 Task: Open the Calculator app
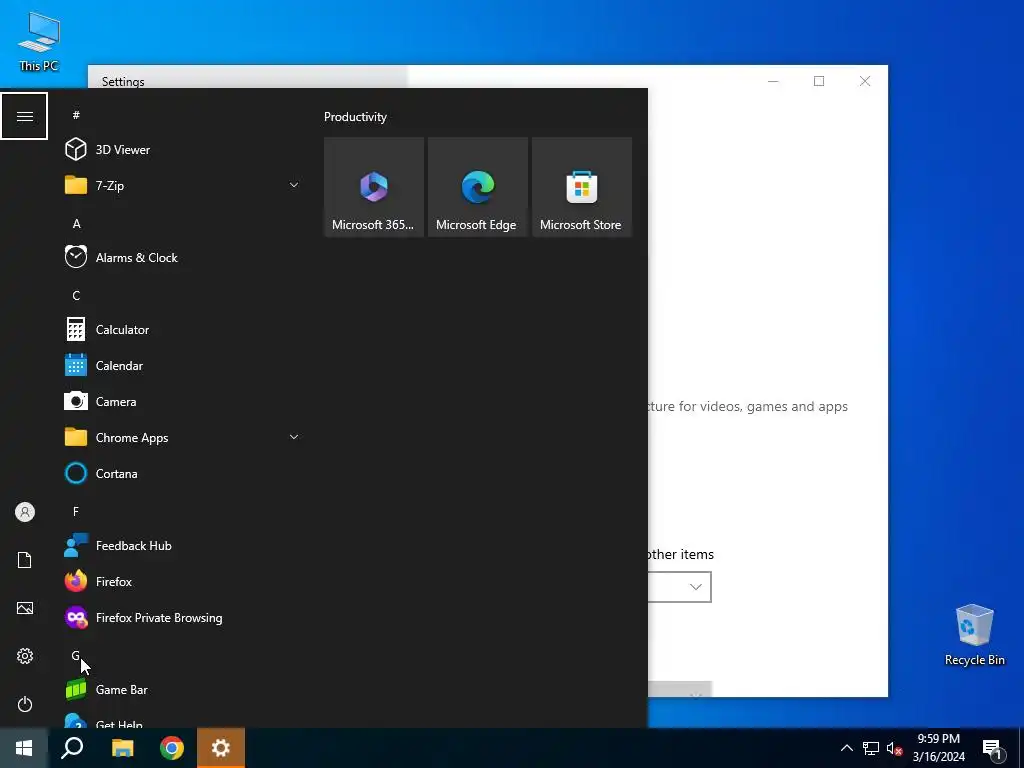tap(183, 329)
